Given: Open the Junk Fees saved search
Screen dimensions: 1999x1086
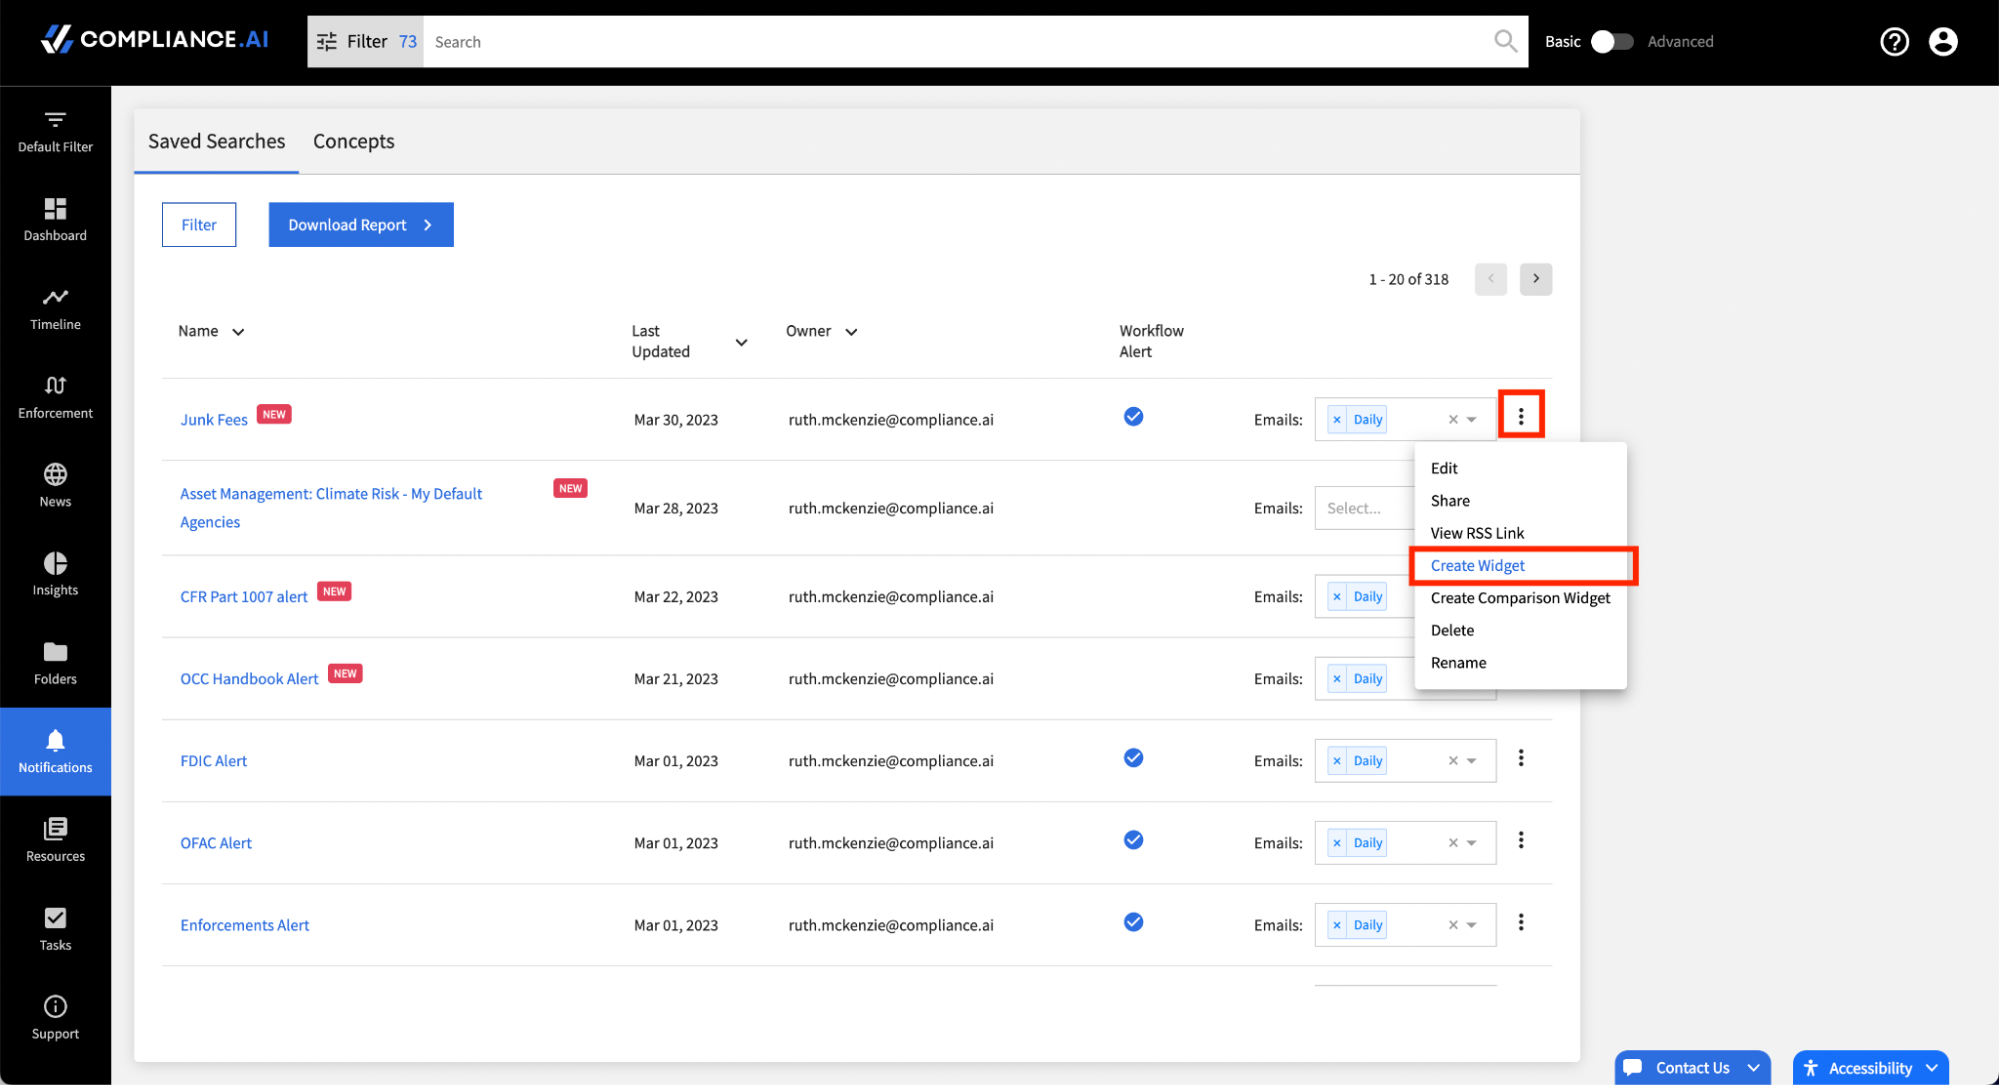Looking at the screenshot, I should point(213,420).
